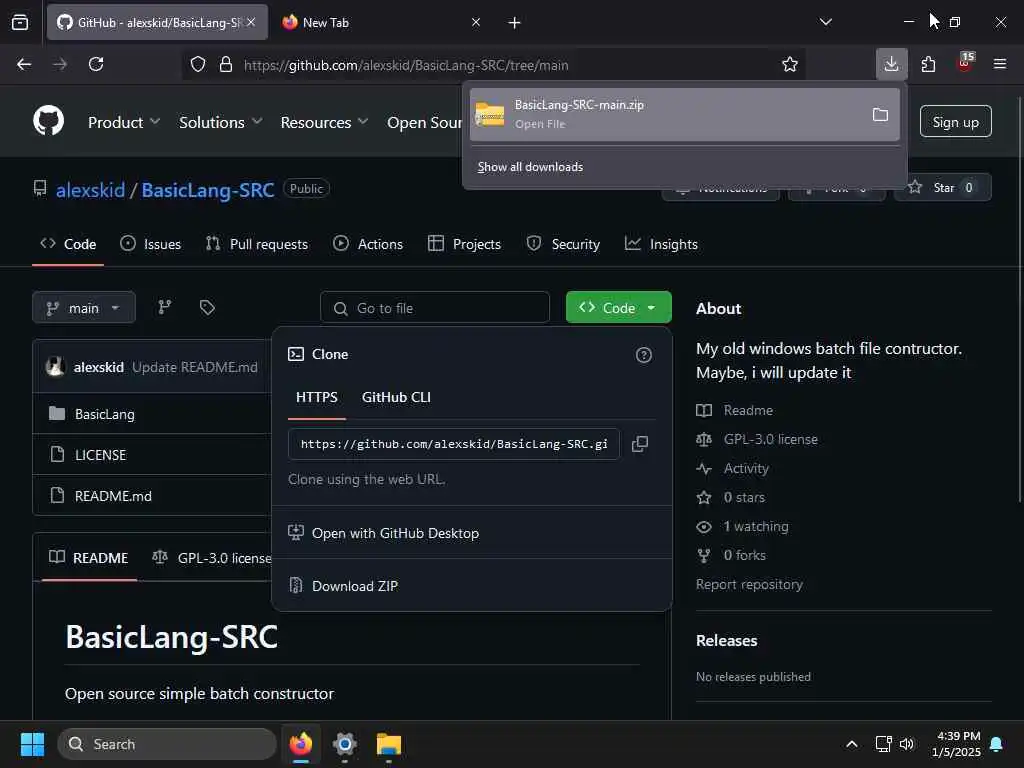Open the volume speaker tray icon

[906, 744]
